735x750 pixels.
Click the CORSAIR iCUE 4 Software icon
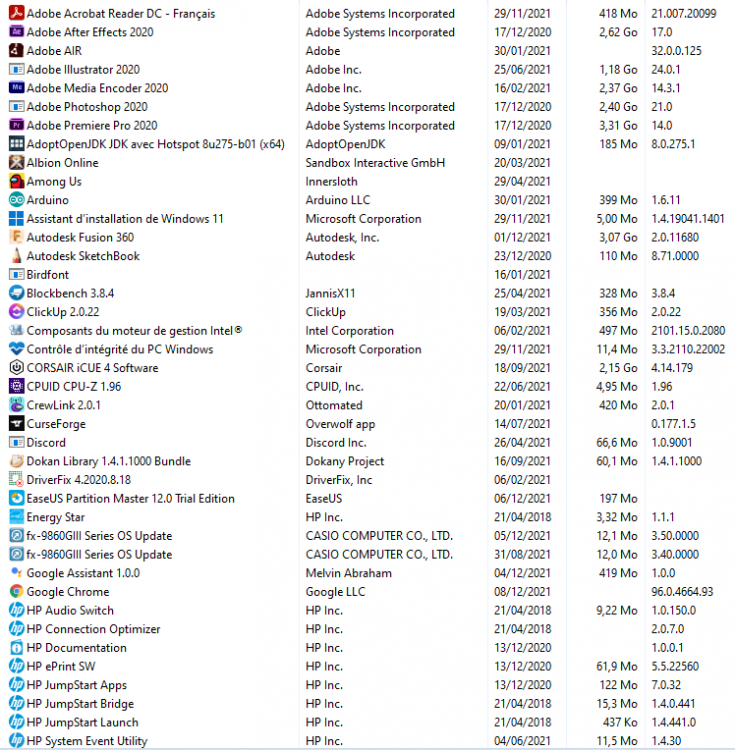pos(16,367)
